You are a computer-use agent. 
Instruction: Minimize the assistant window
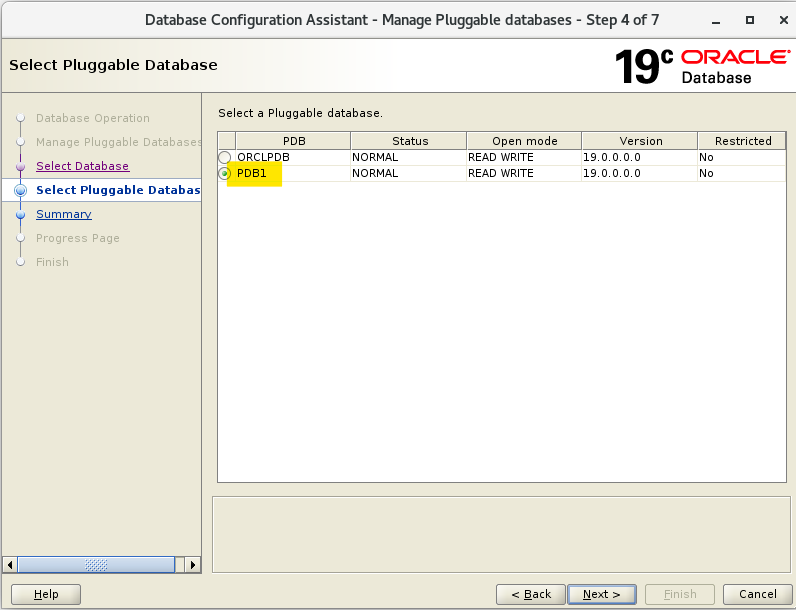(x=716, y=20)
